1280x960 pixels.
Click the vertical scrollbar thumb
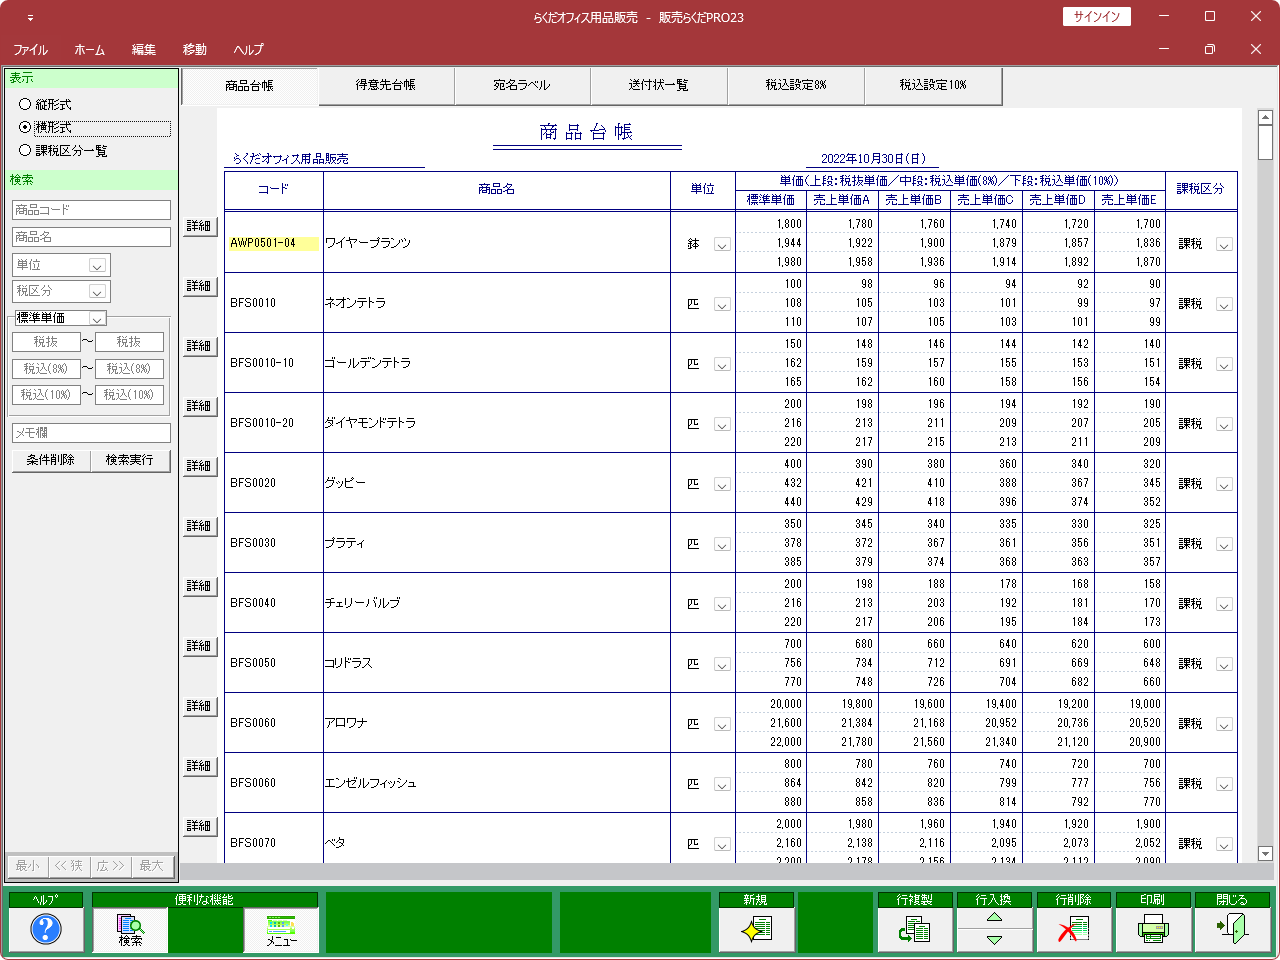[1265, 143]
